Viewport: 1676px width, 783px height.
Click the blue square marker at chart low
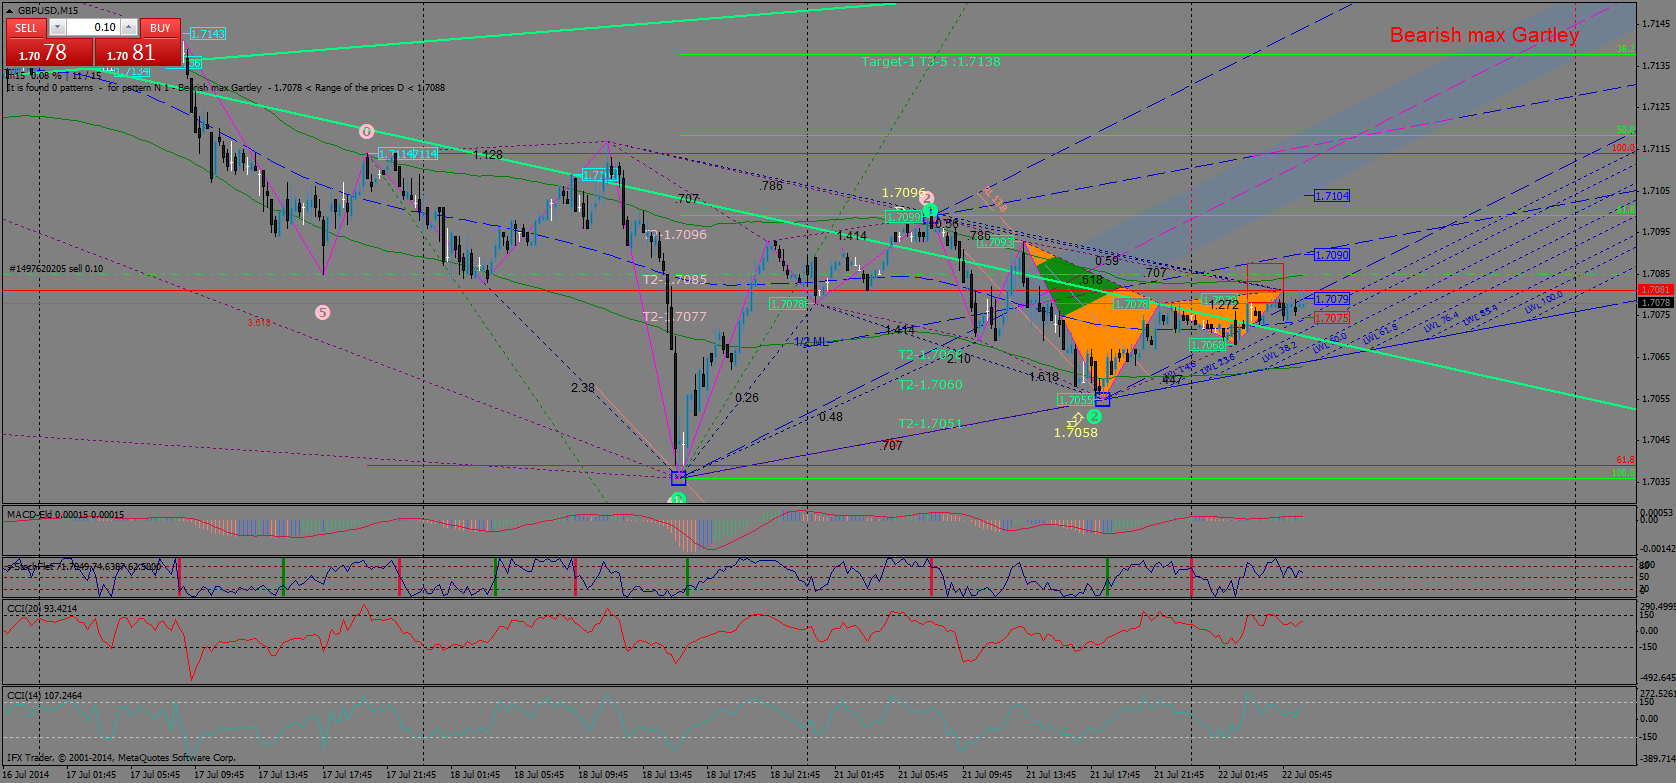tap(679, 478)
